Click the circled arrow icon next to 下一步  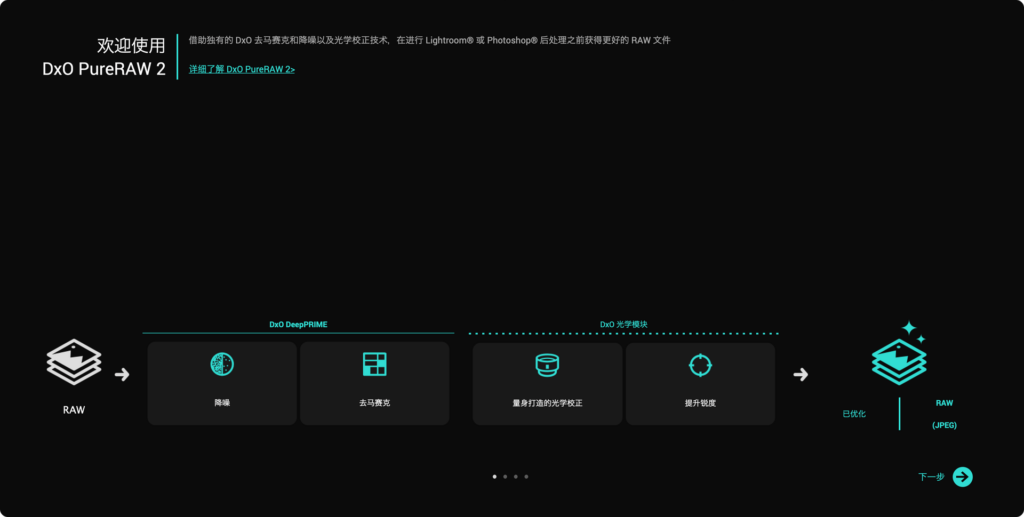[x=963, y=477]
